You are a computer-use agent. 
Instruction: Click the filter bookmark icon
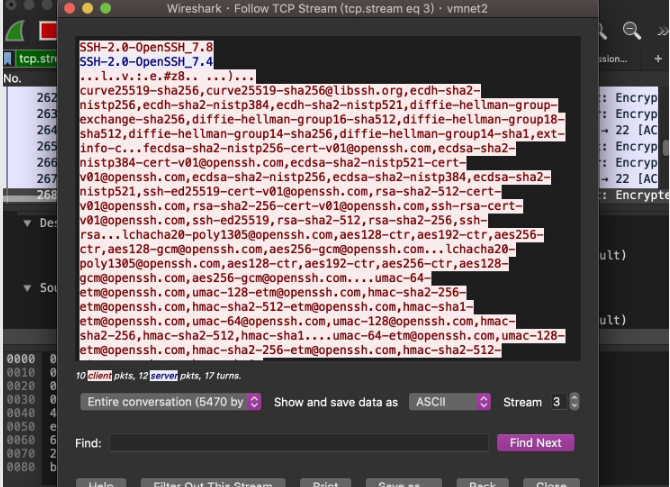click(8, 59)
